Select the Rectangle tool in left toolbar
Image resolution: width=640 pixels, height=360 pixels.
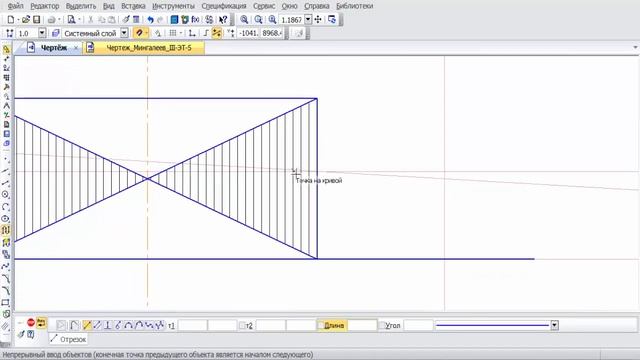[x=6, y=303]
